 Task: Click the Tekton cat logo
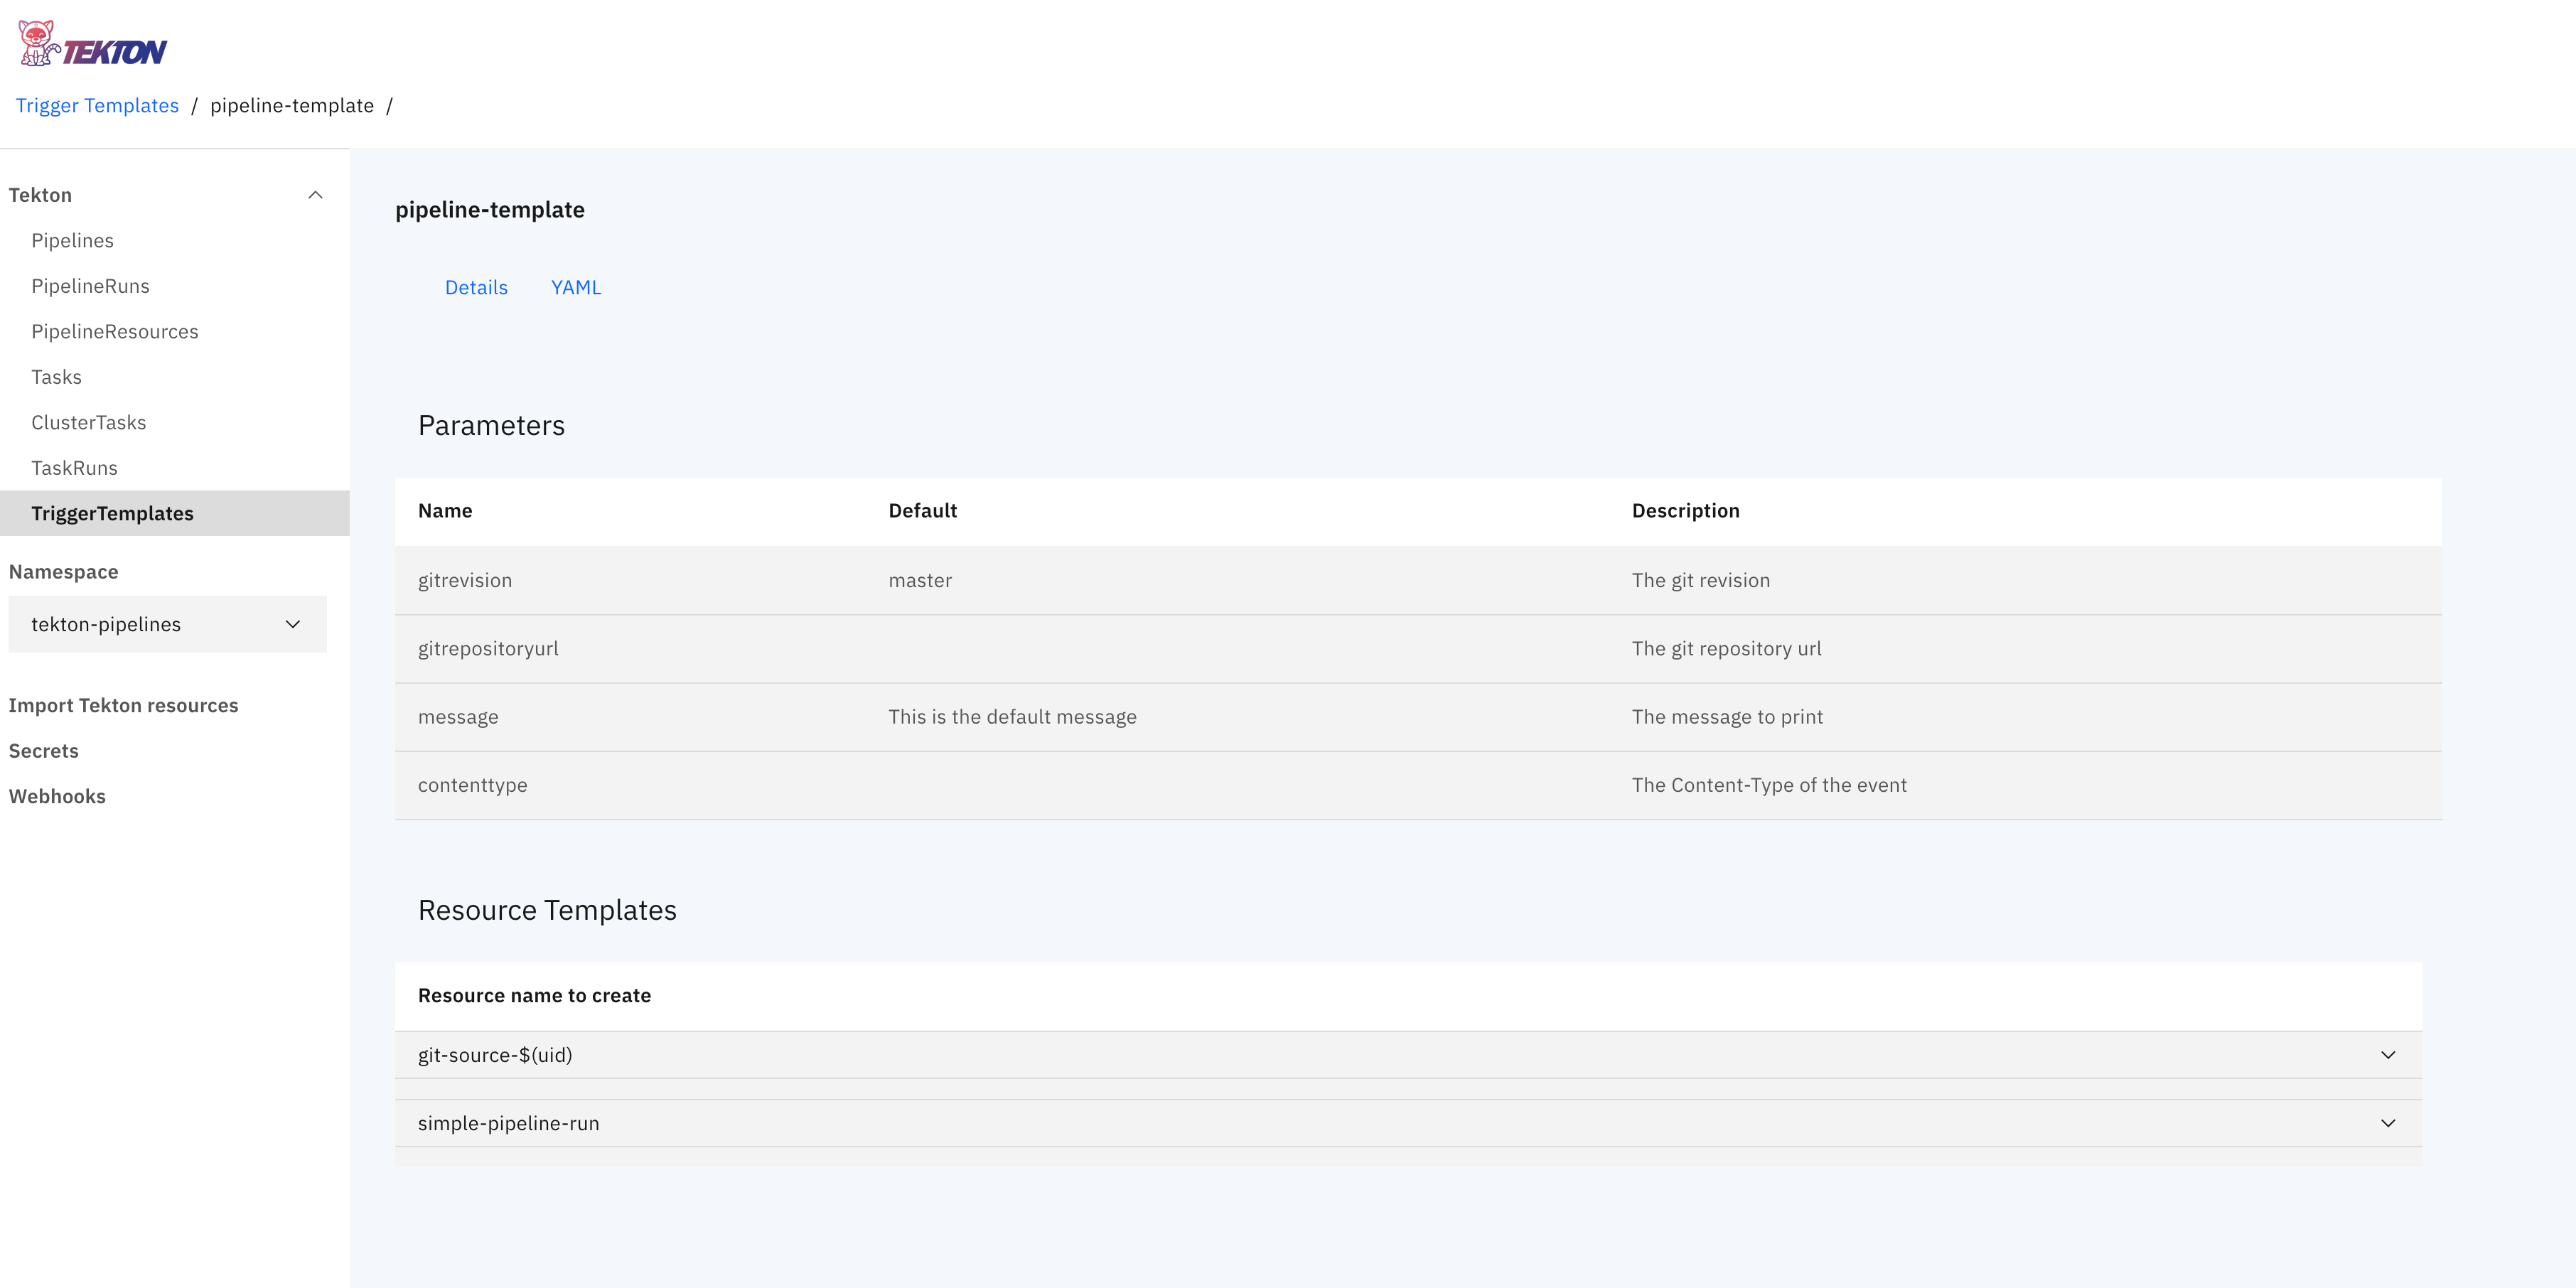point(92,44)
